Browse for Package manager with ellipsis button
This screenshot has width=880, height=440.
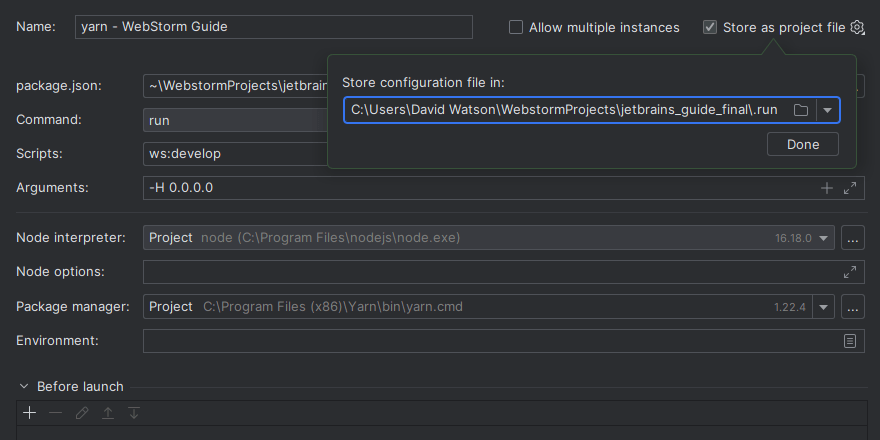coord(852,307)
